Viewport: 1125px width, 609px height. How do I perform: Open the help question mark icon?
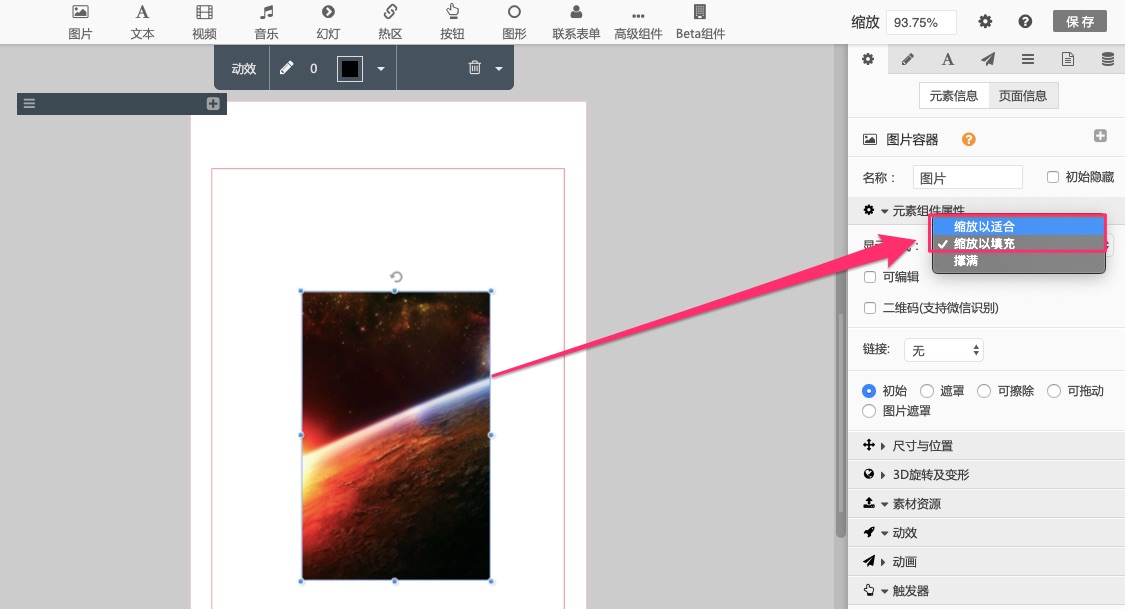tap(1025, 21)
